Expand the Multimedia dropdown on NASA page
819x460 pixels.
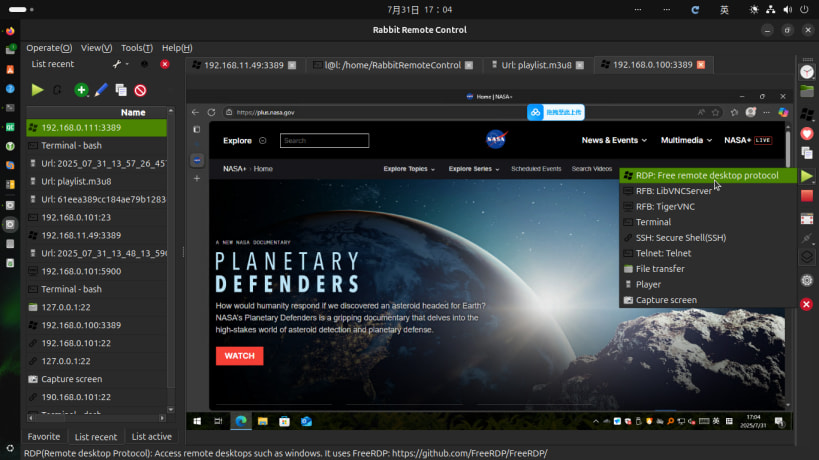click(x=686, y=140)
